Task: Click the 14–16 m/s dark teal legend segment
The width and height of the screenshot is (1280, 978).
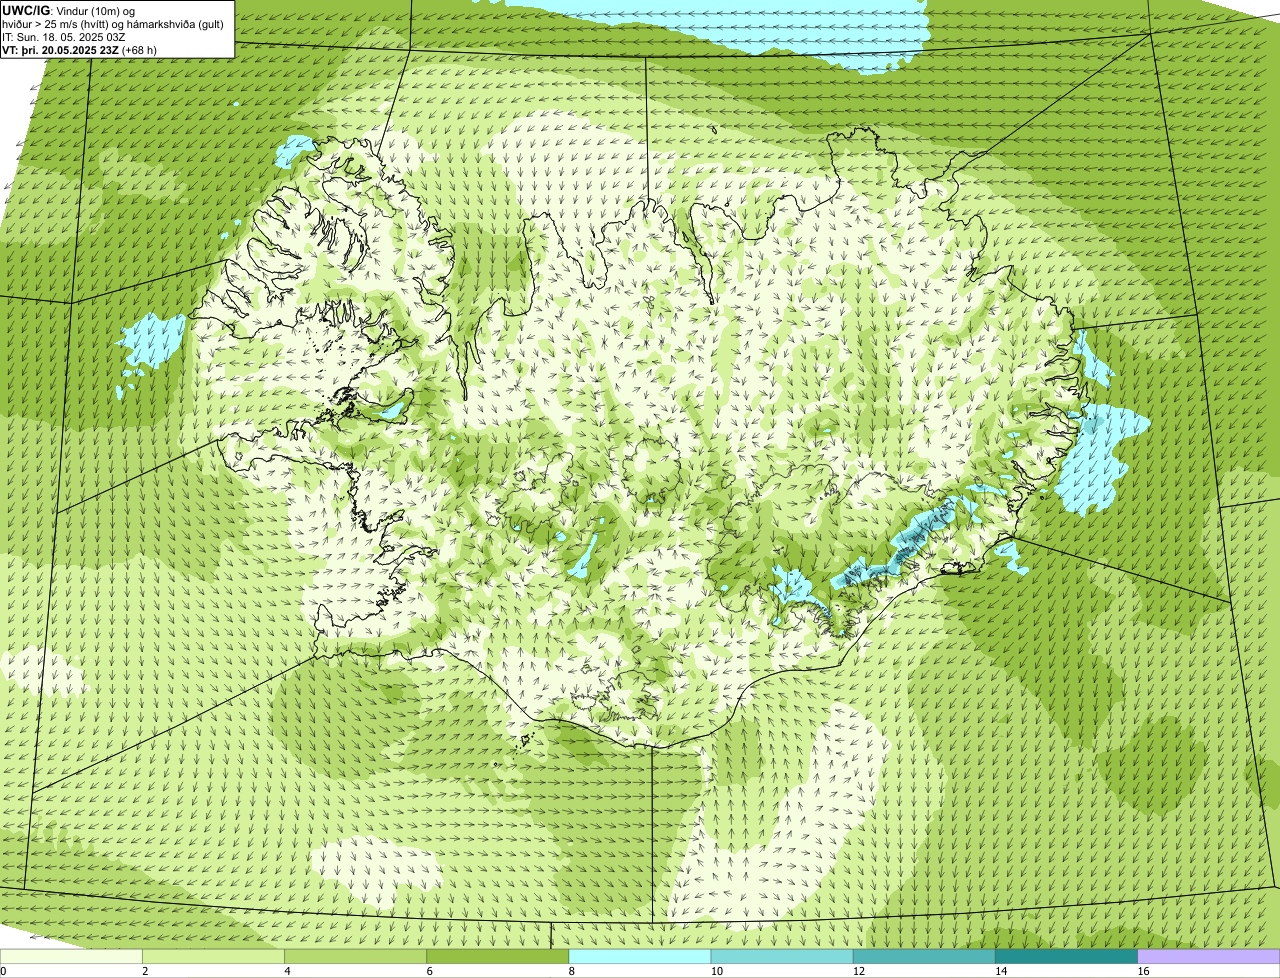Action: click(1067, 957)
